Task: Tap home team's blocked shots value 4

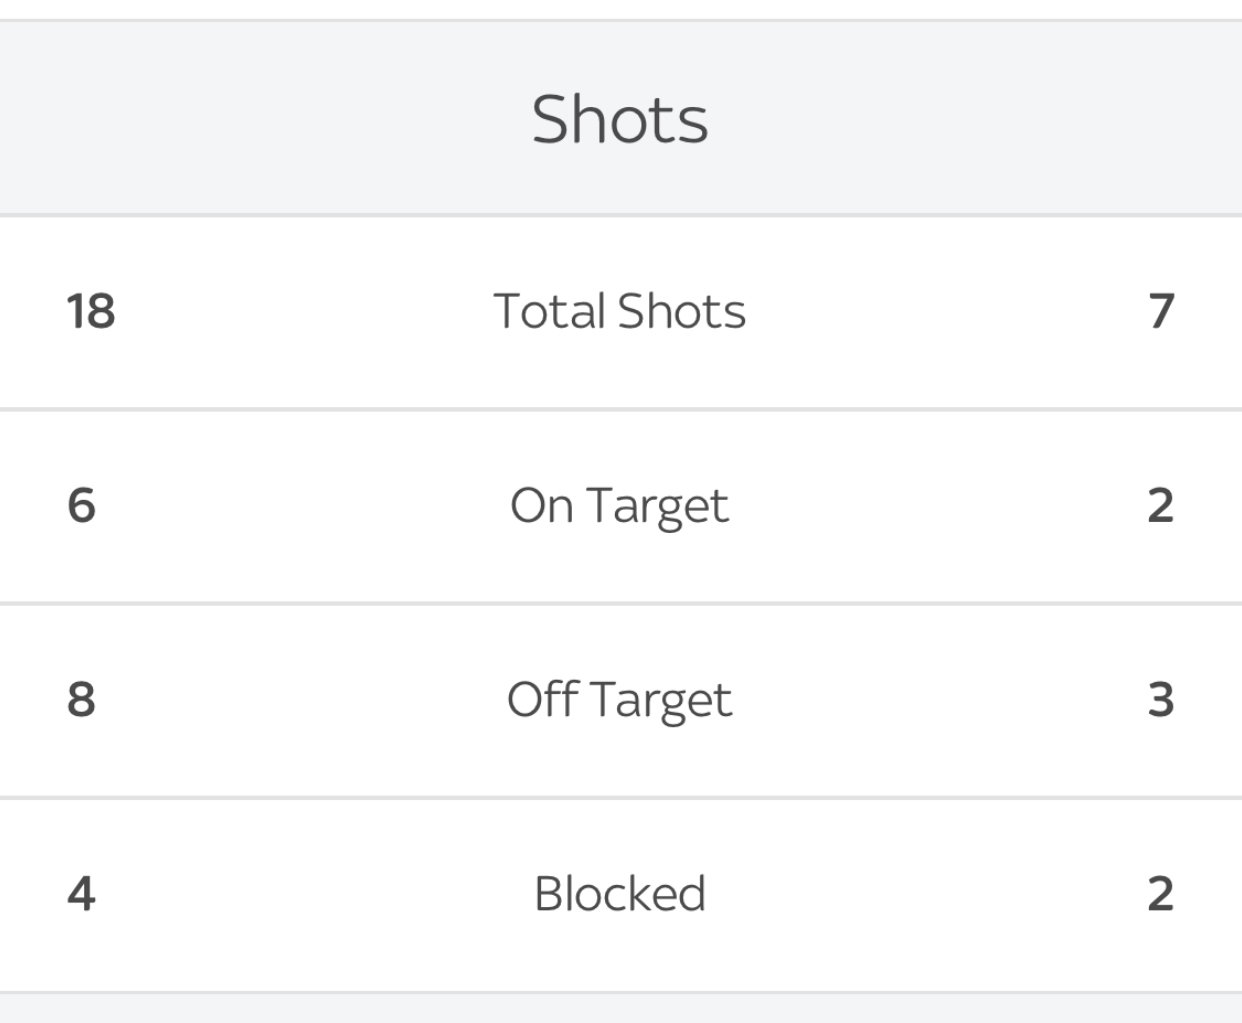Action: point(81,893)
